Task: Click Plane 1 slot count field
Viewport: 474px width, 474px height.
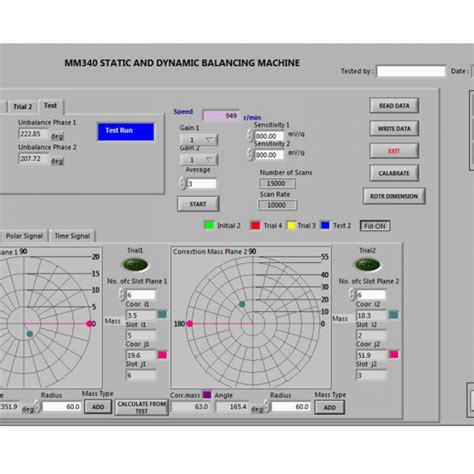Action: (x=141, y=295)
